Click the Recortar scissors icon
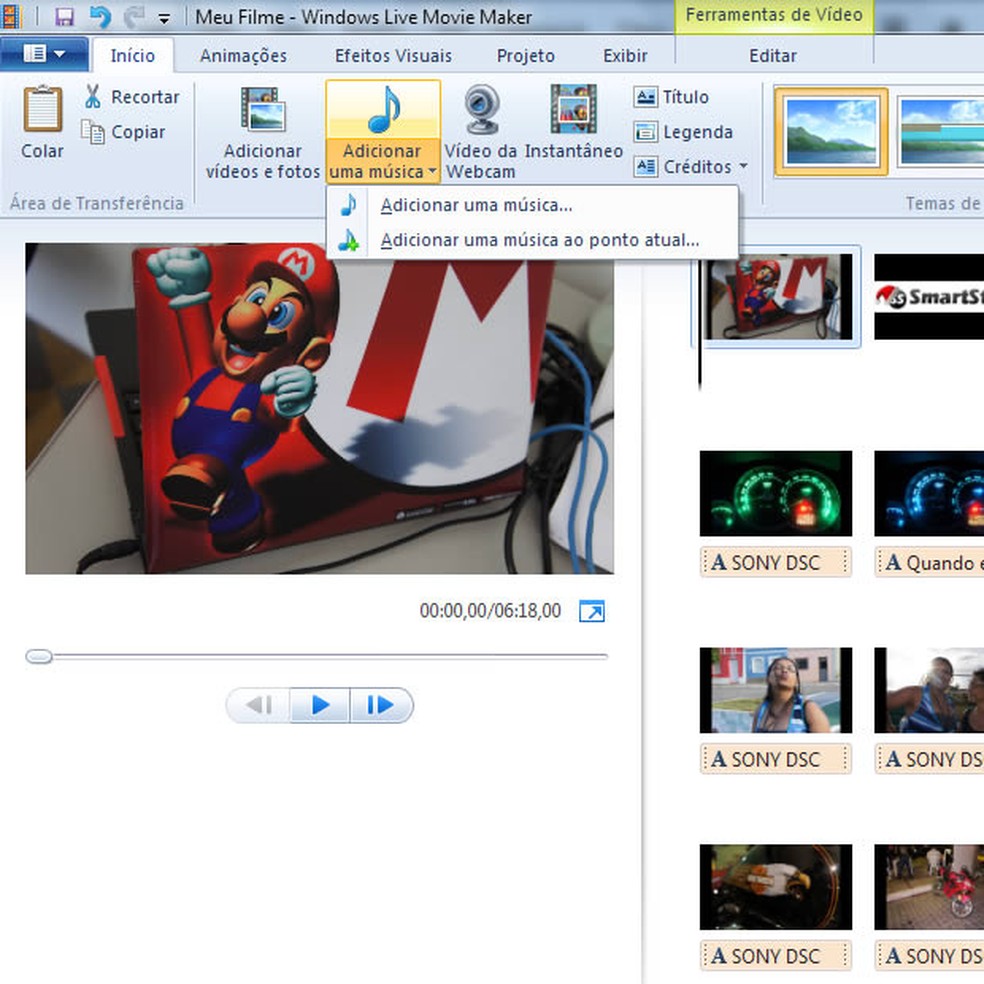The width and height of the screenshot is (984, 984). click(93, 97)
